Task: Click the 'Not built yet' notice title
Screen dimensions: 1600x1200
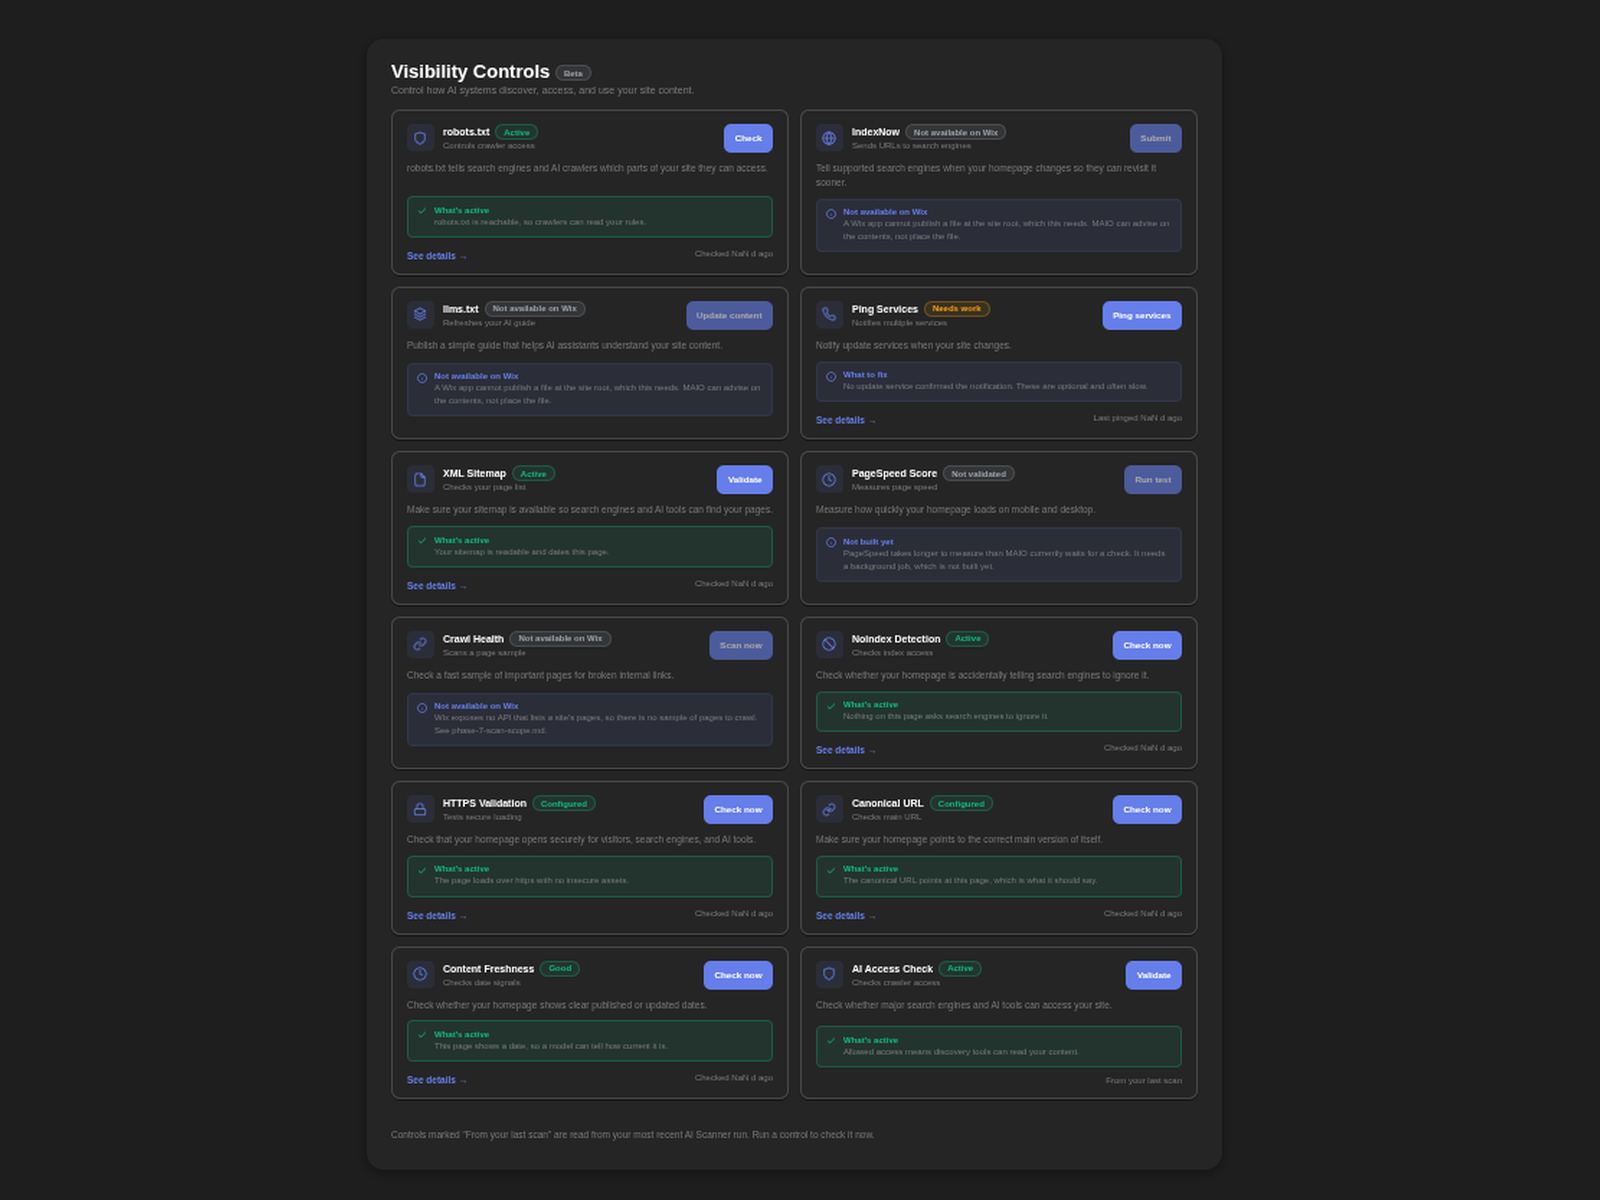Action: 868,542
